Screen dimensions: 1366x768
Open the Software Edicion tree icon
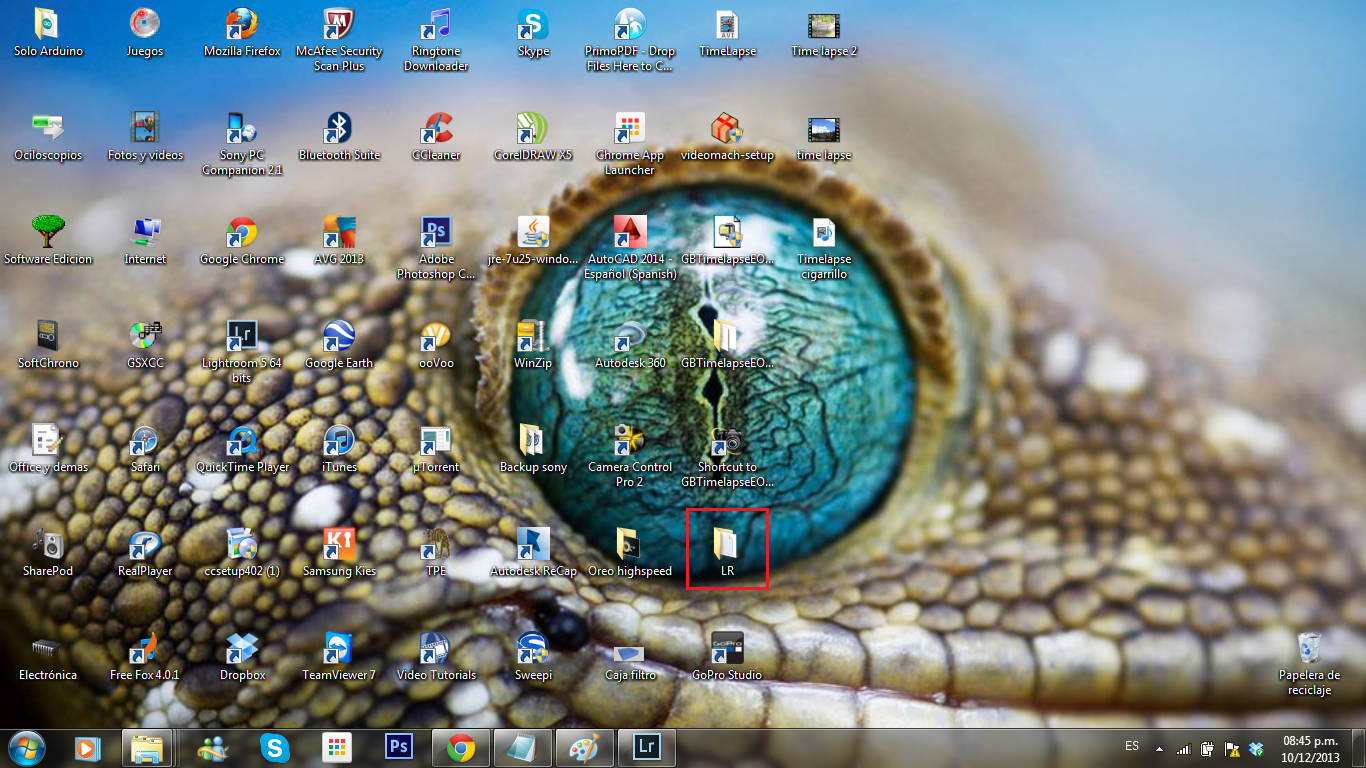pyautogui.click(x=48, y=241)
